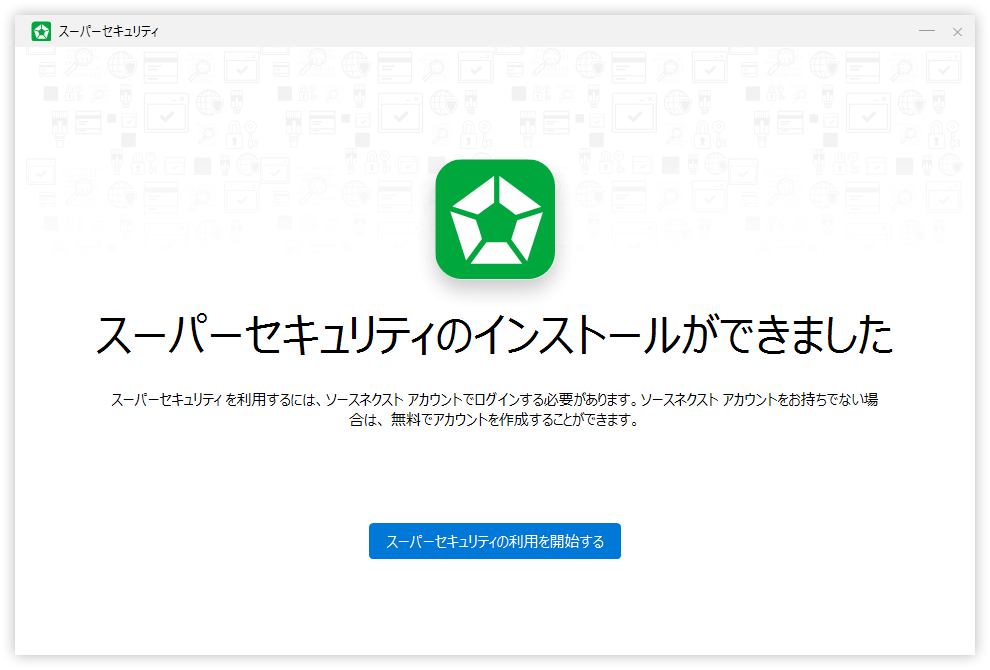This screenshot has height=670, width=990.
Task: Click the スーパーセキュリティの利用を開始する button
Action: [x=494, y=541]
